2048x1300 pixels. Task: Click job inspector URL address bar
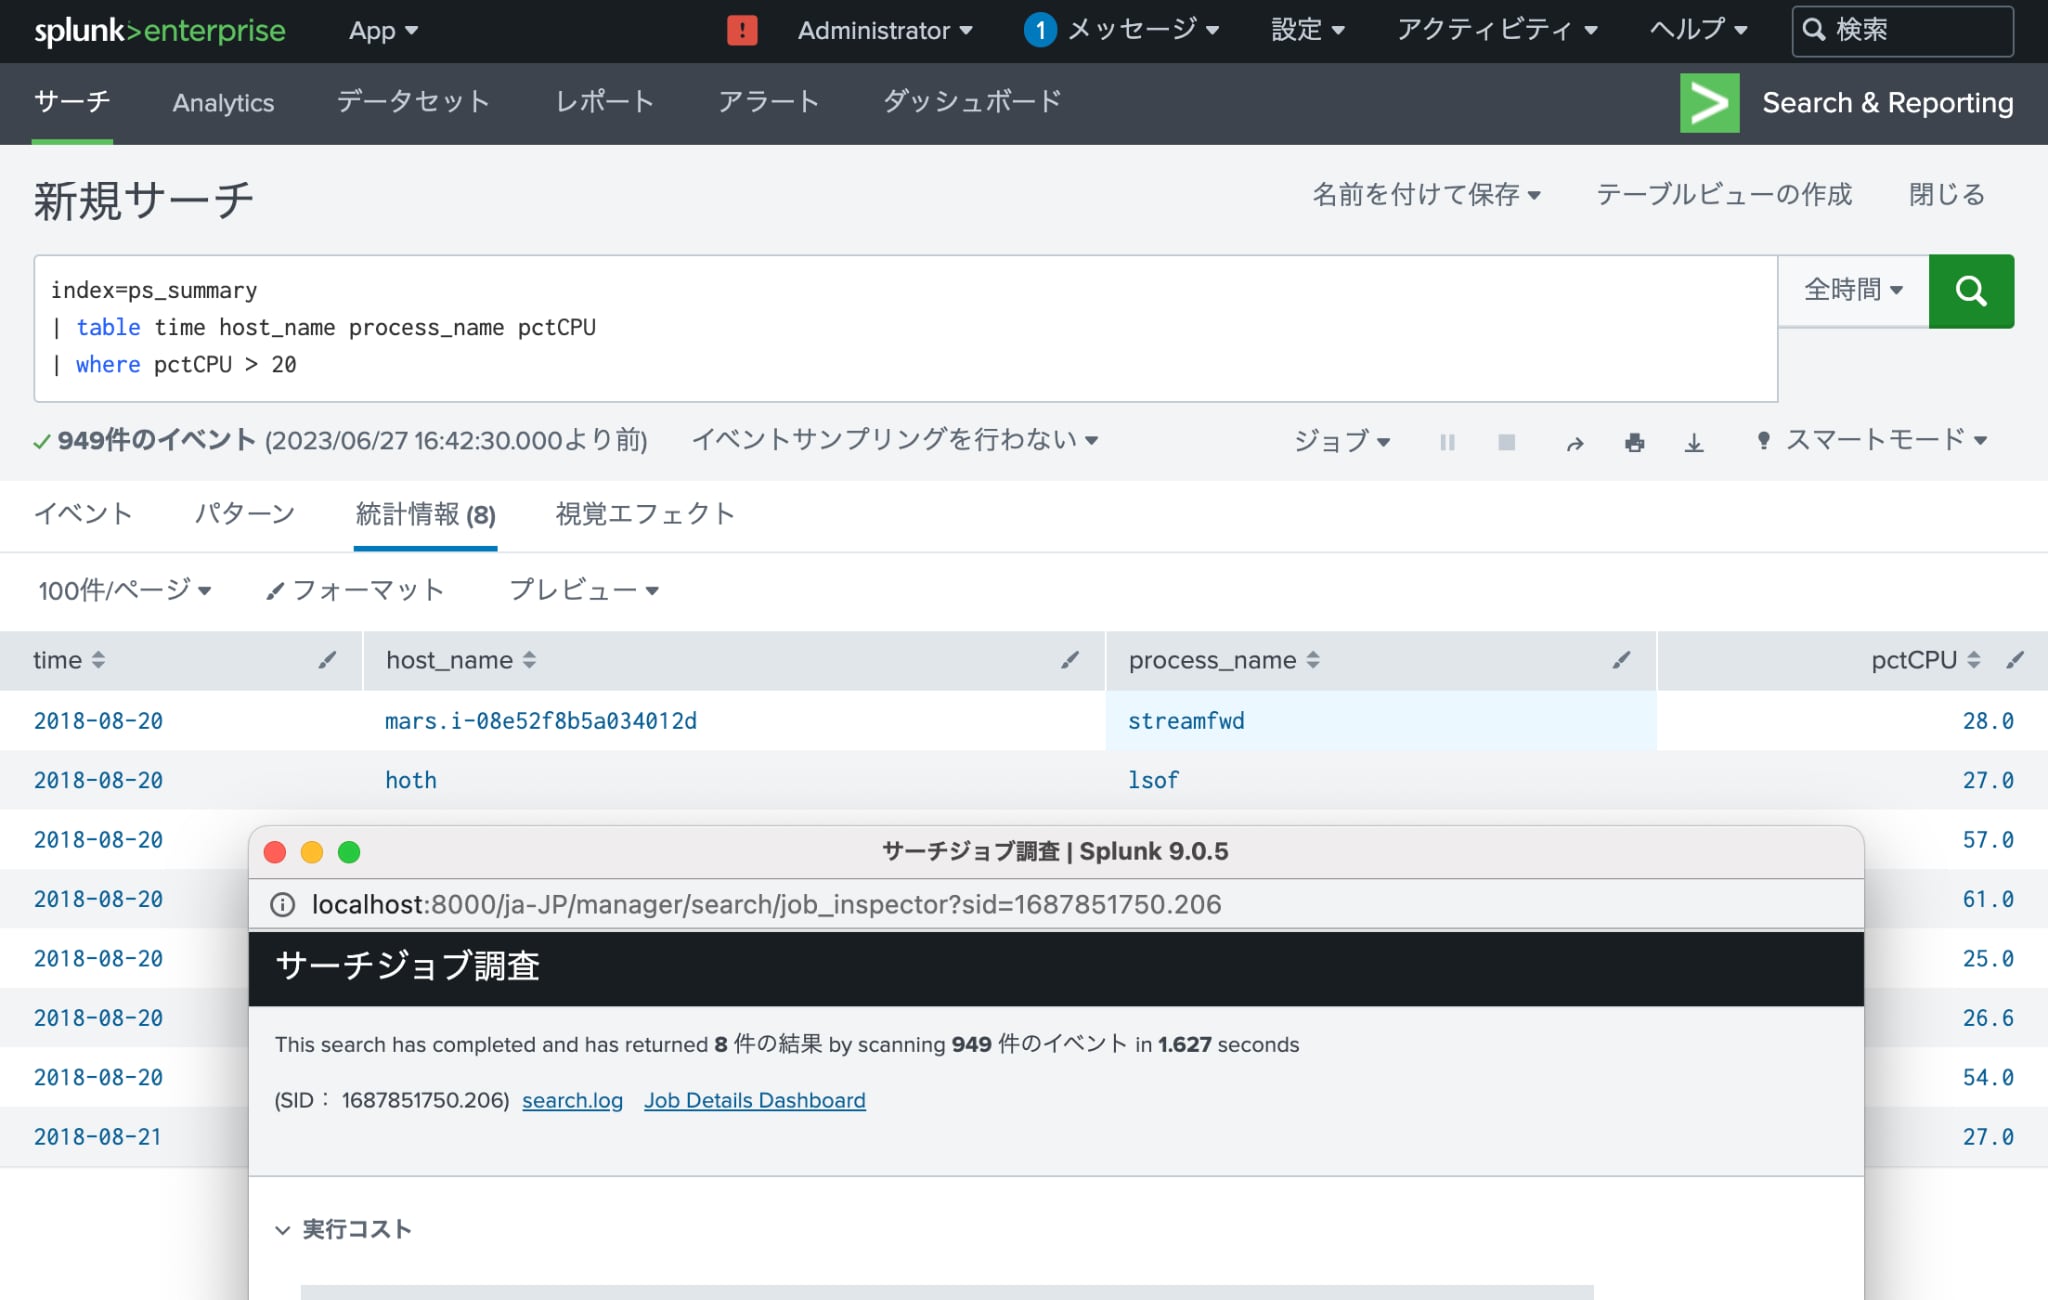click(1056, 905)
